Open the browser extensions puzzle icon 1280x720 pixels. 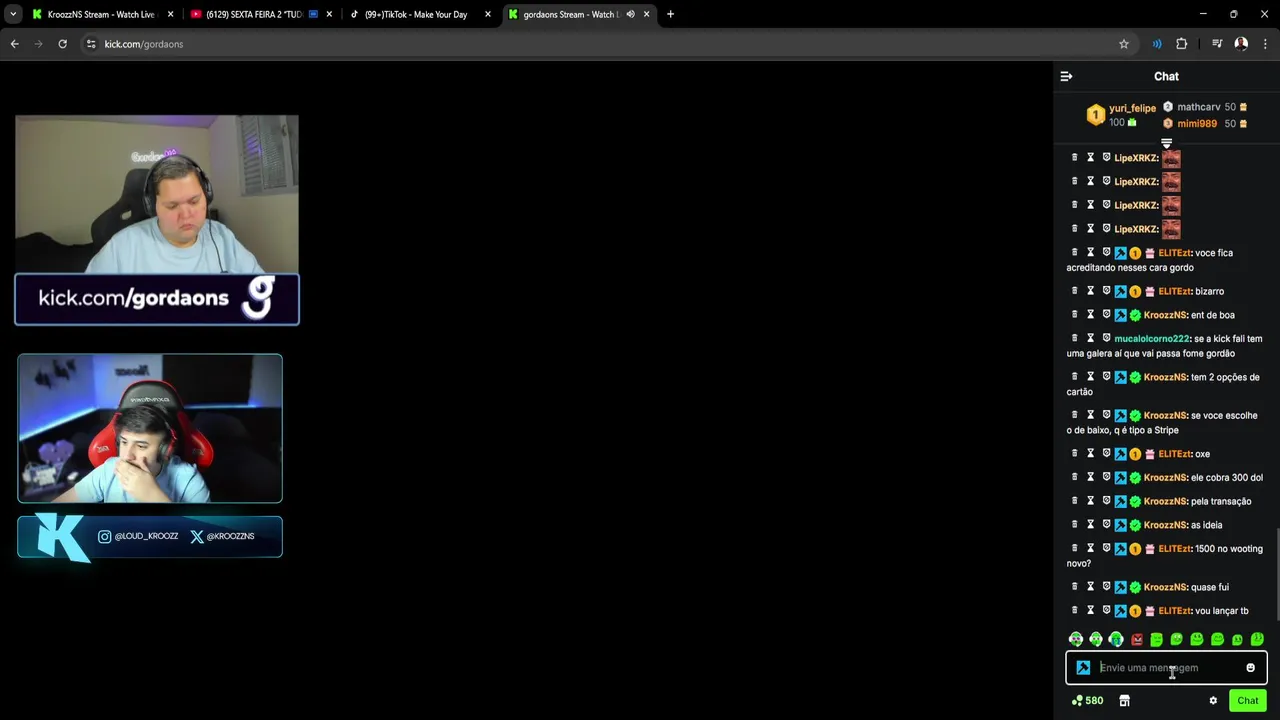coord(1181,44)
